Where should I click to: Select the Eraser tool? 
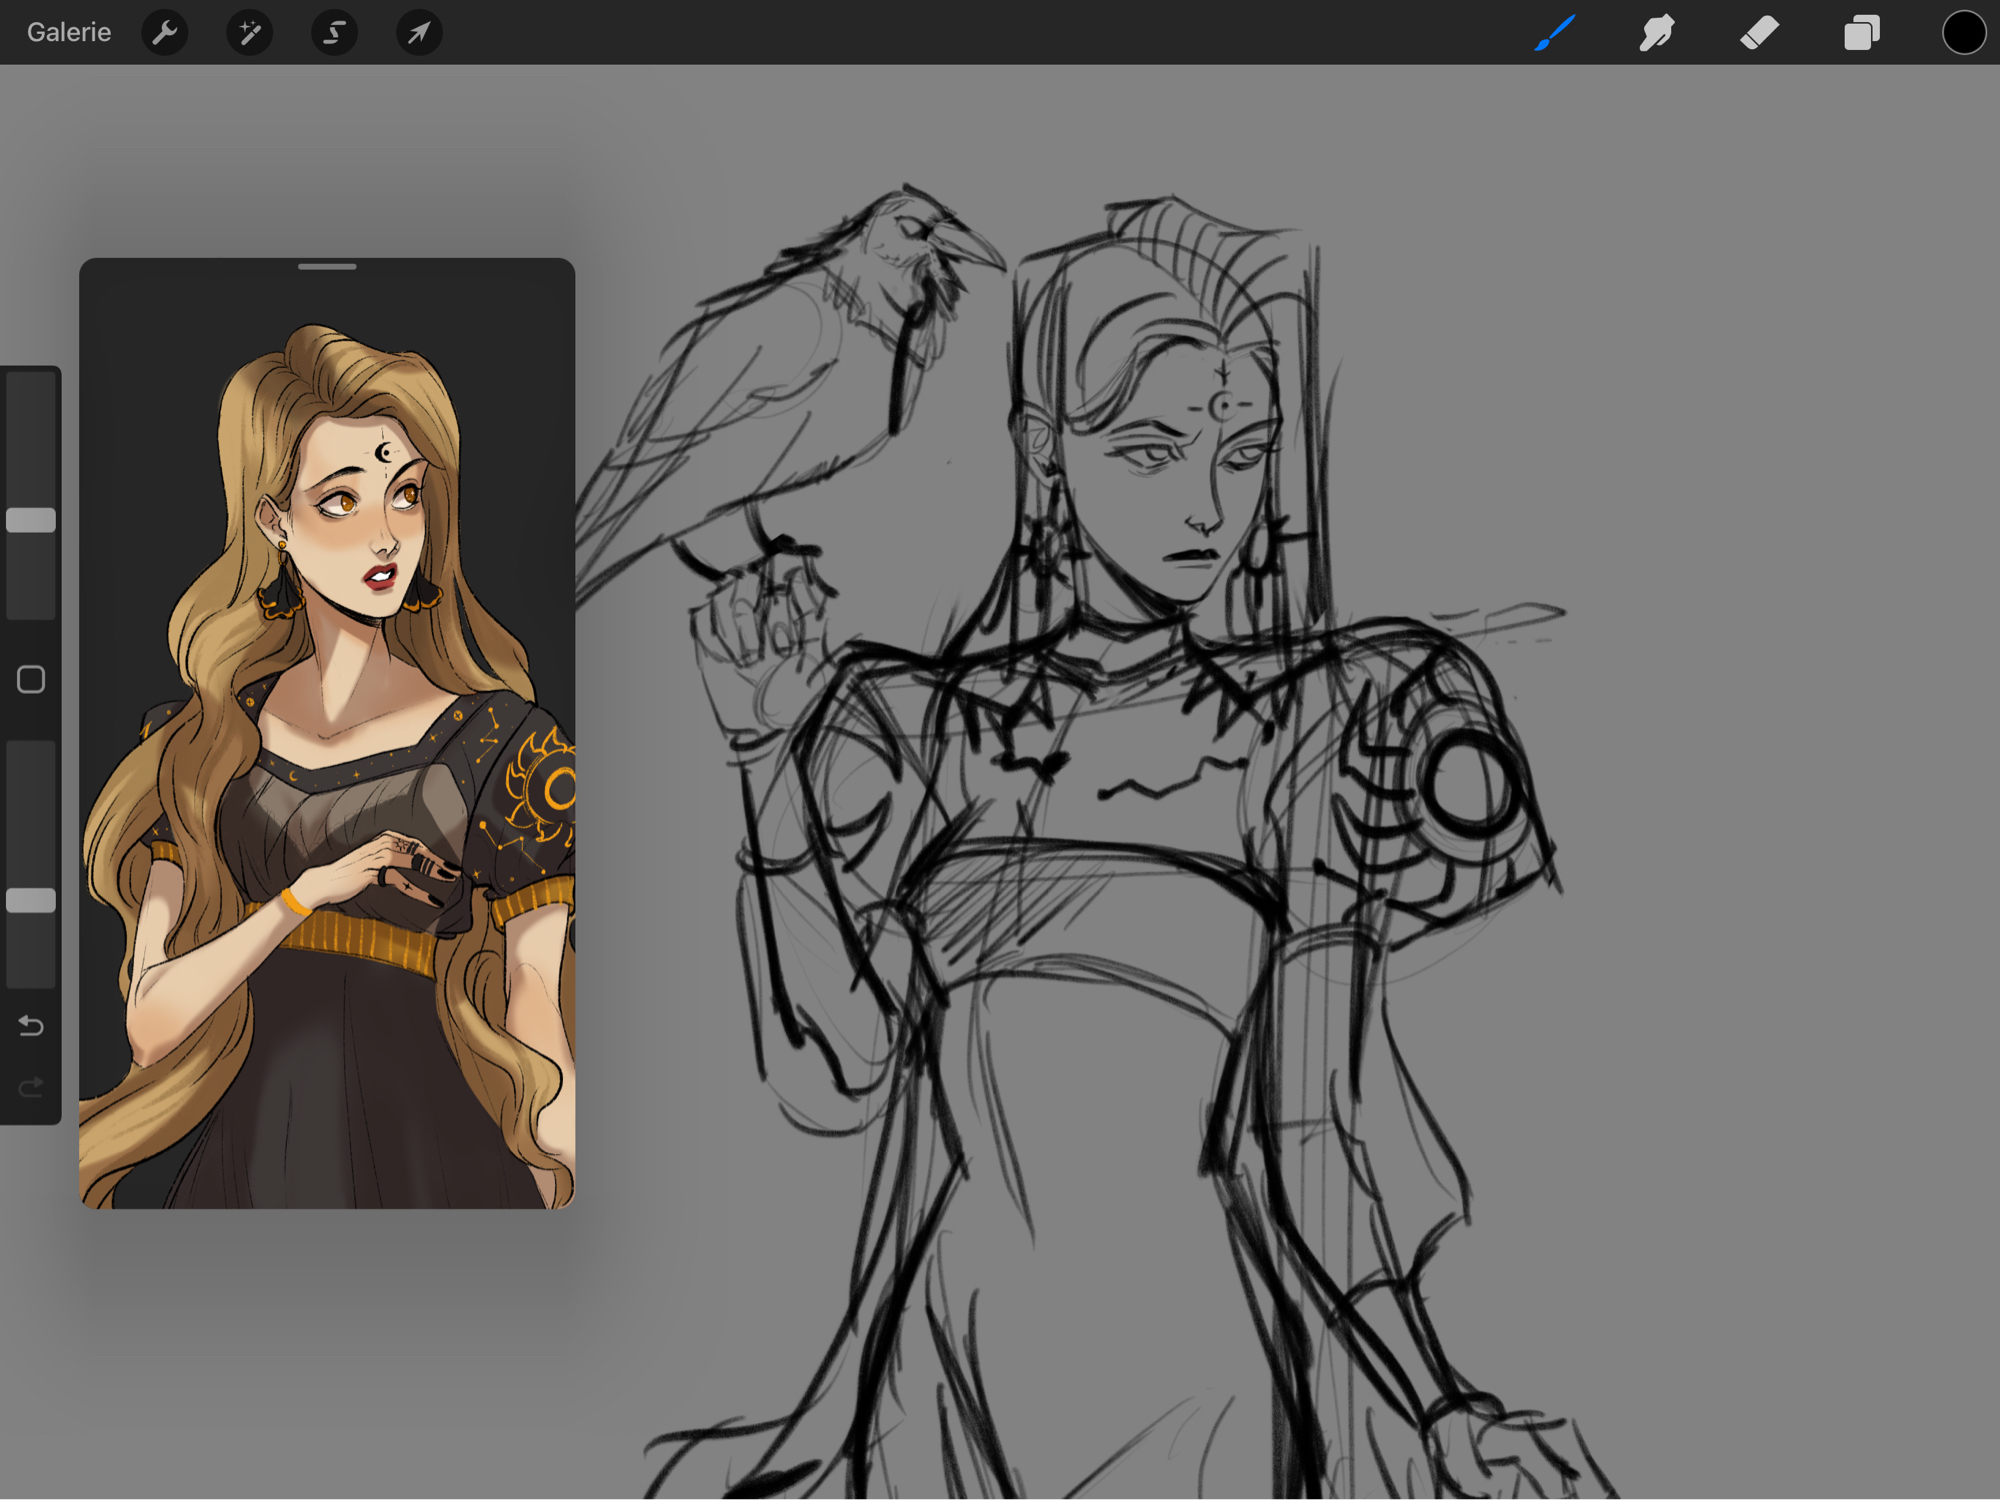point(1759,33)
